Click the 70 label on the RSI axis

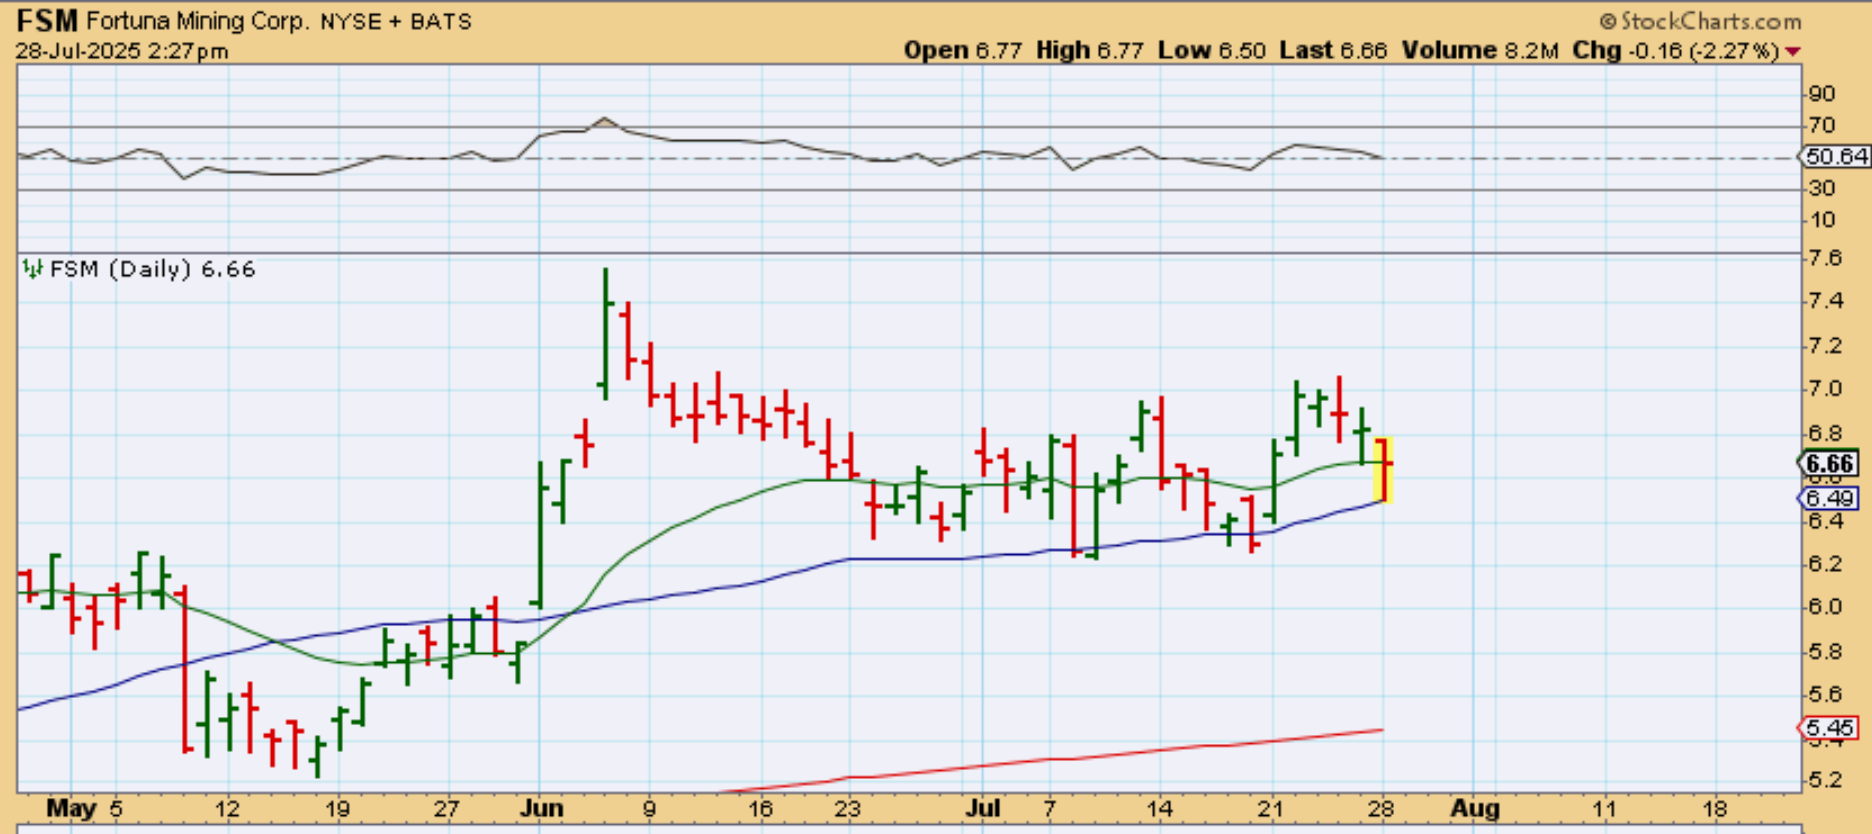click(x=1822, y=126)
